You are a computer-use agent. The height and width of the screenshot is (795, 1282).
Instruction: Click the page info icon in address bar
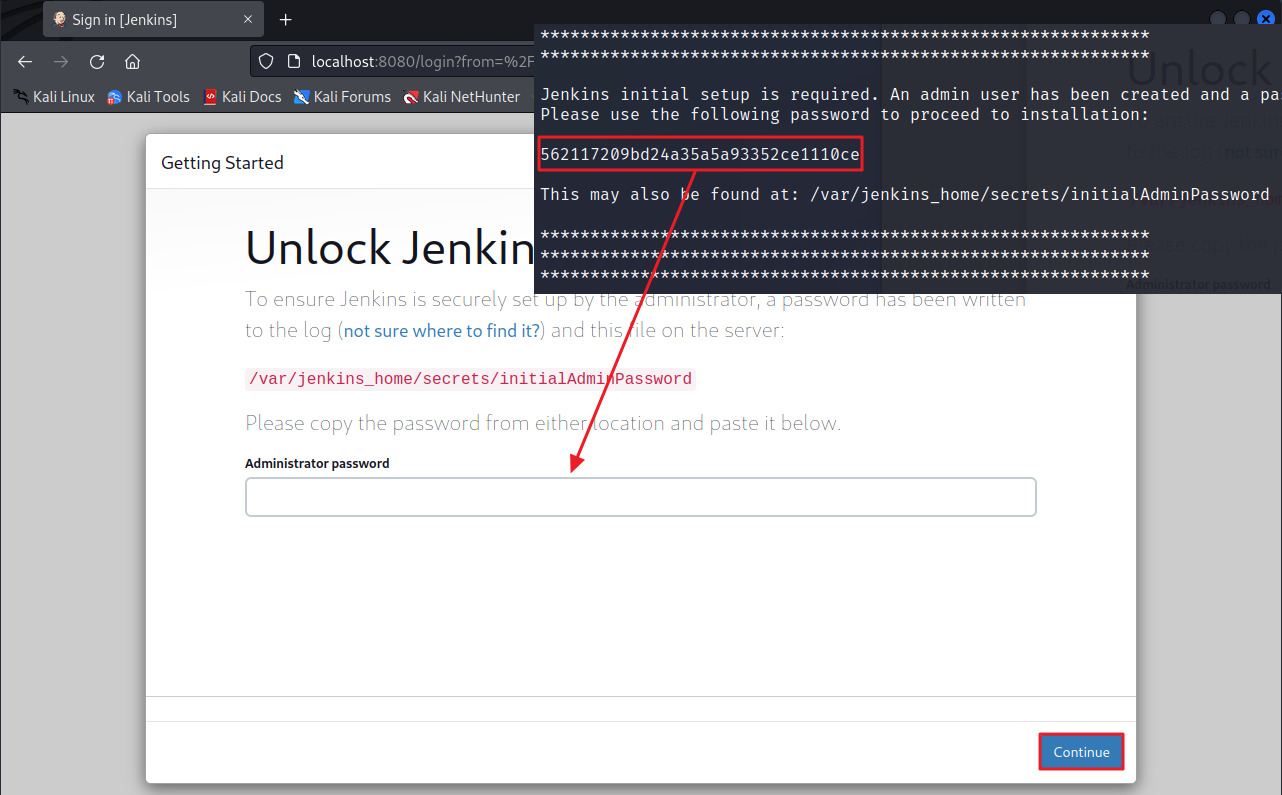tap(294, 61)
